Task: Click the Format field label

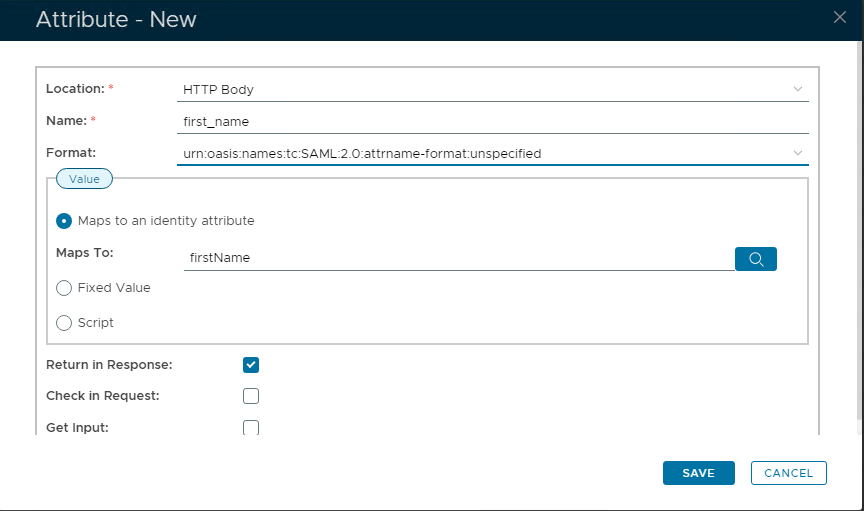Action: (x=70, y=153)
